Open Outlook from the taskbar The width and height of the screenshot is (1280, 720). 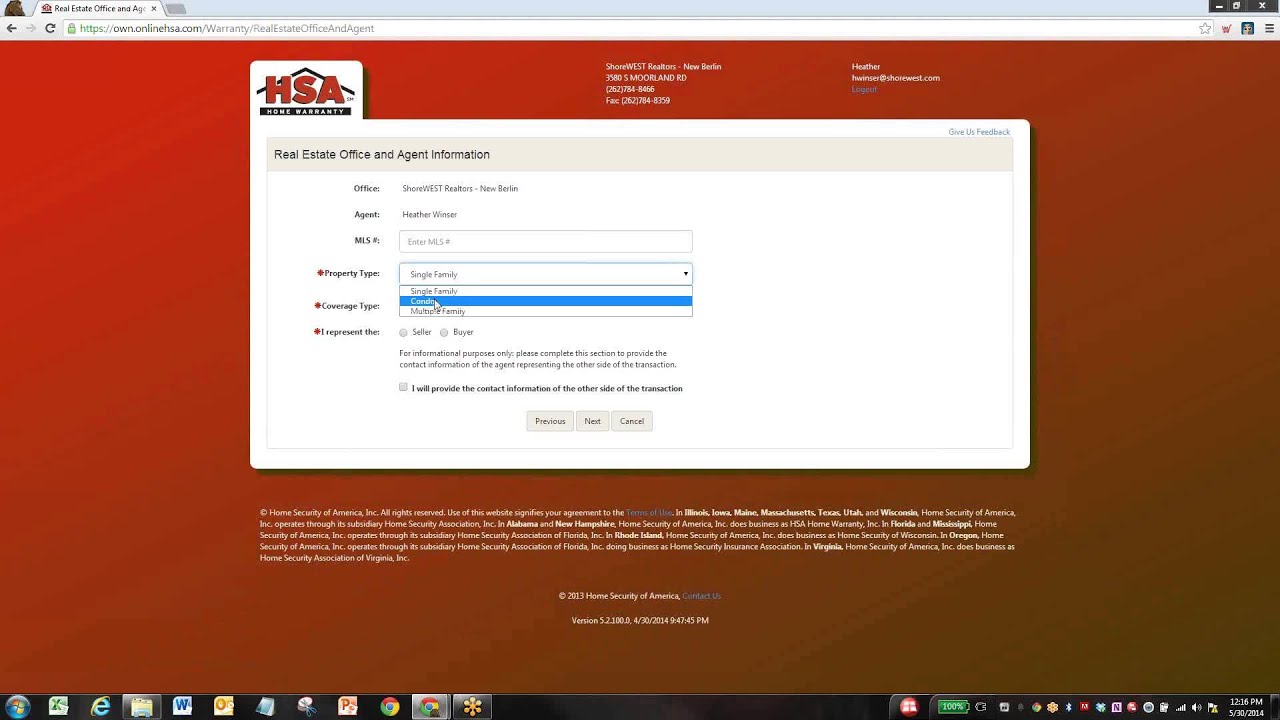223,706
